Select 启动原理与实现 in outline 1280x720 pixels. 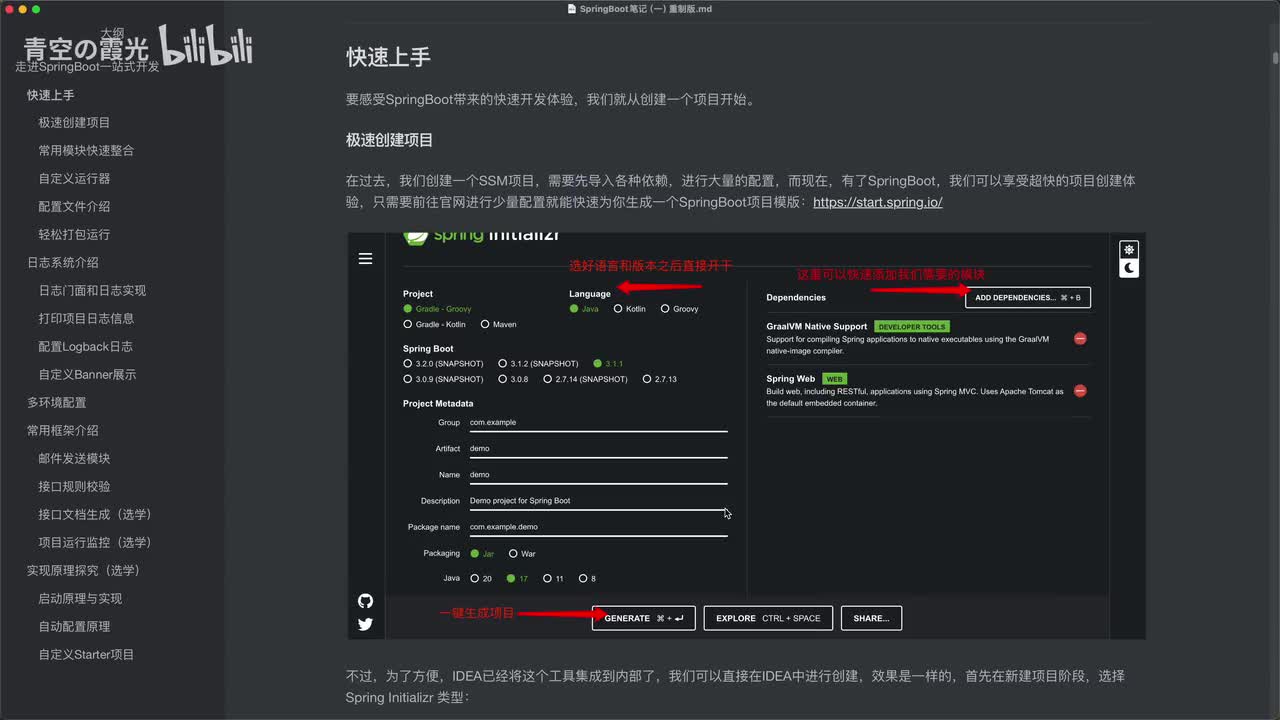pos(80,599)
